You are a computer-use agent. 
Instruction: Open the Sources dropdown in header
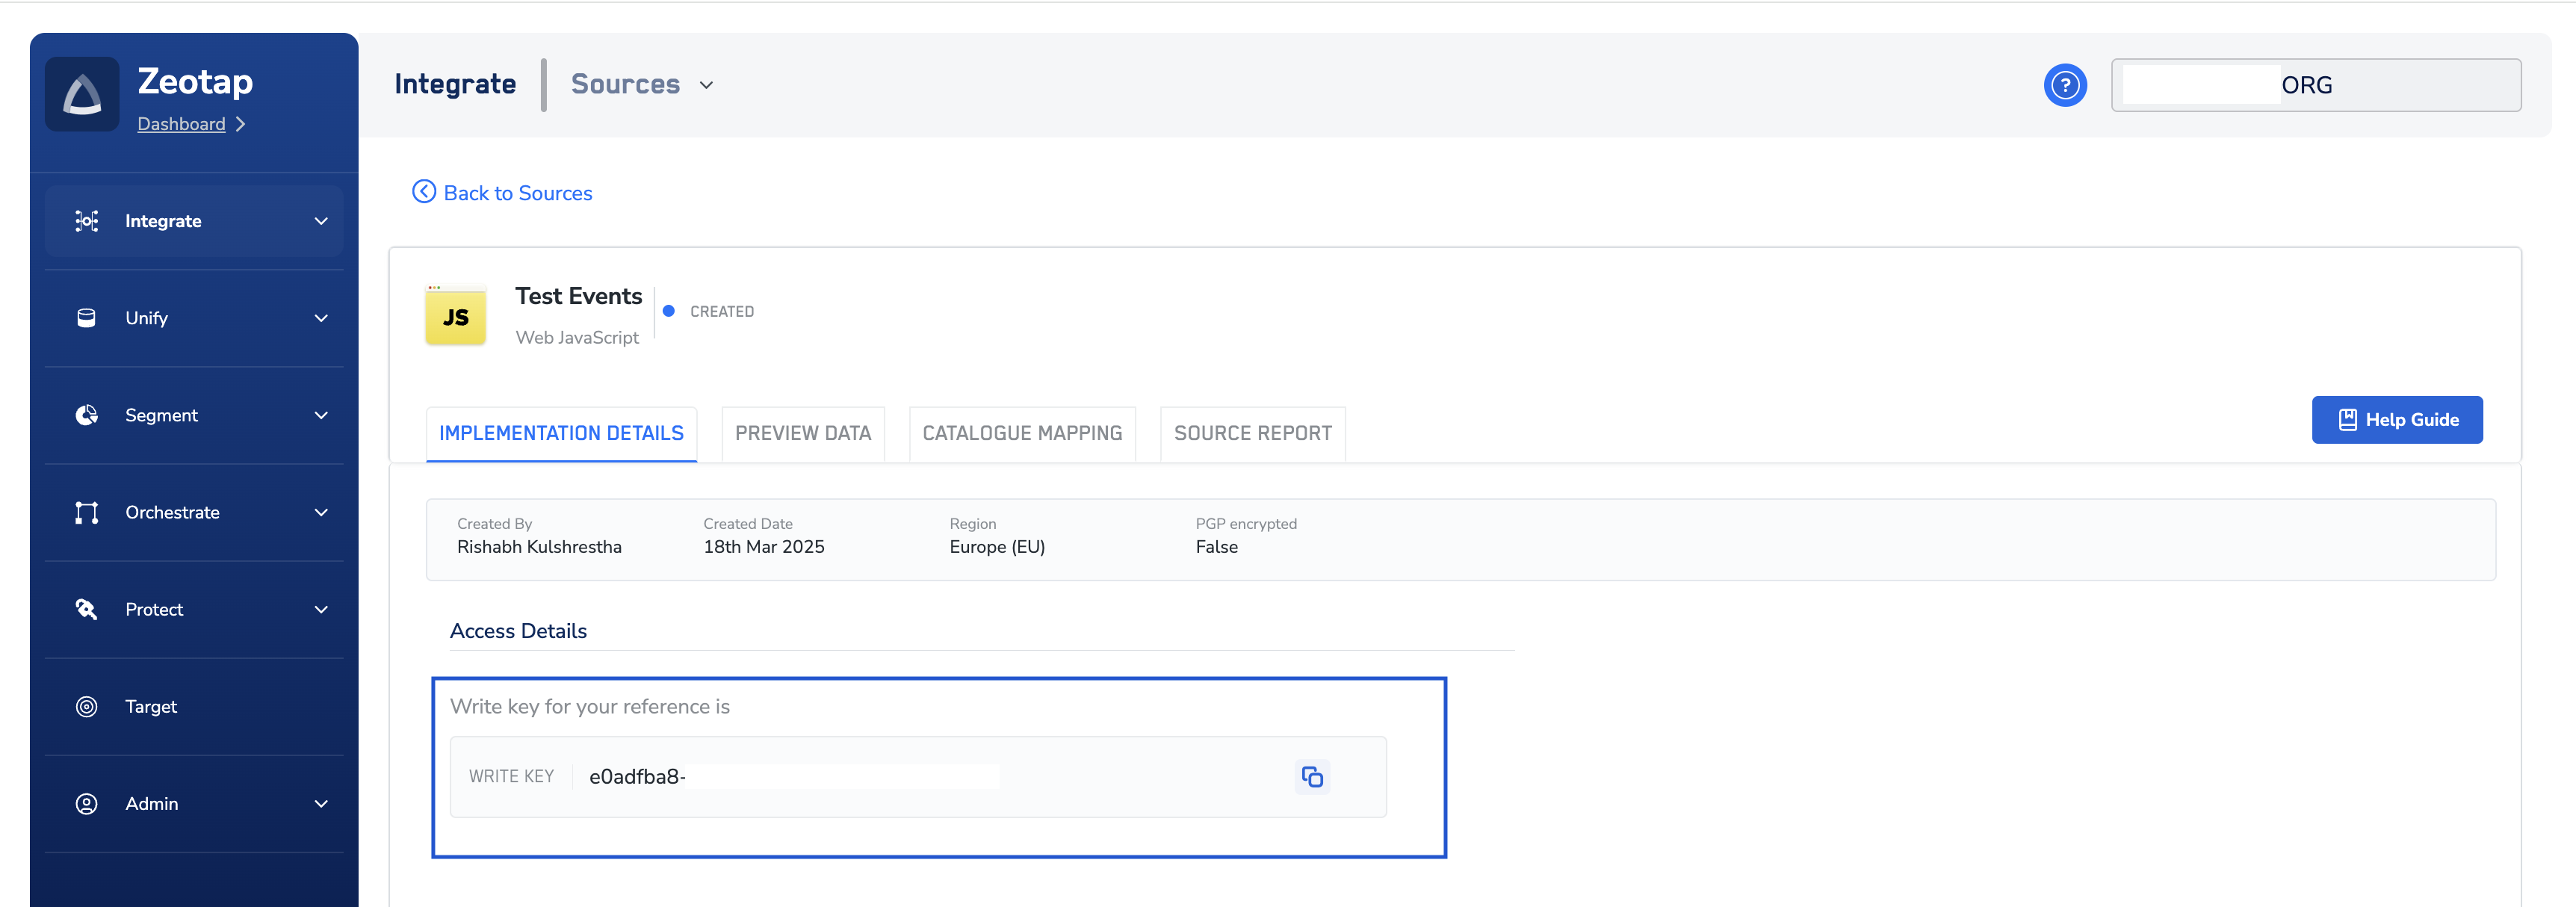pos(642,85)
